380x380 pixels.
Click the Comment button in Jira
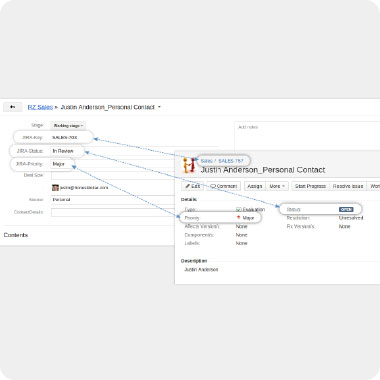224,186
